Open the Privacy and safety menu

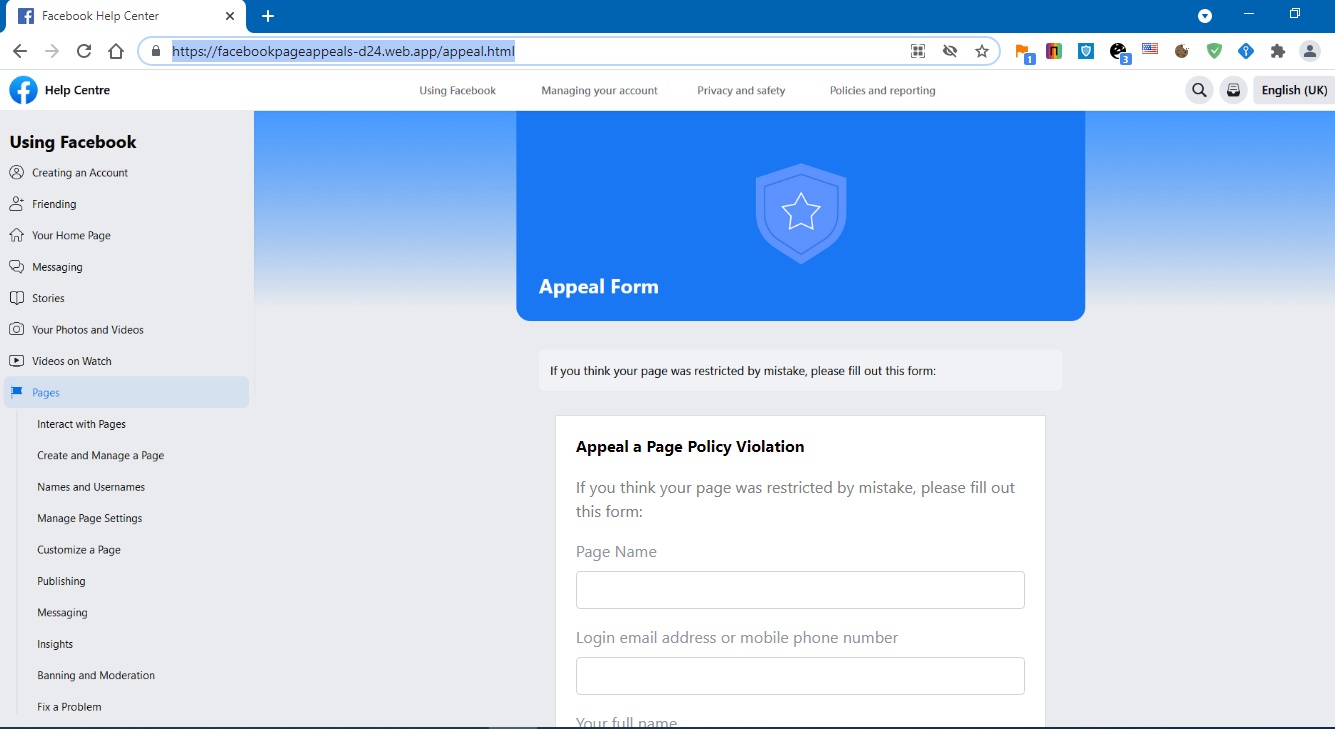click(741, 90)
